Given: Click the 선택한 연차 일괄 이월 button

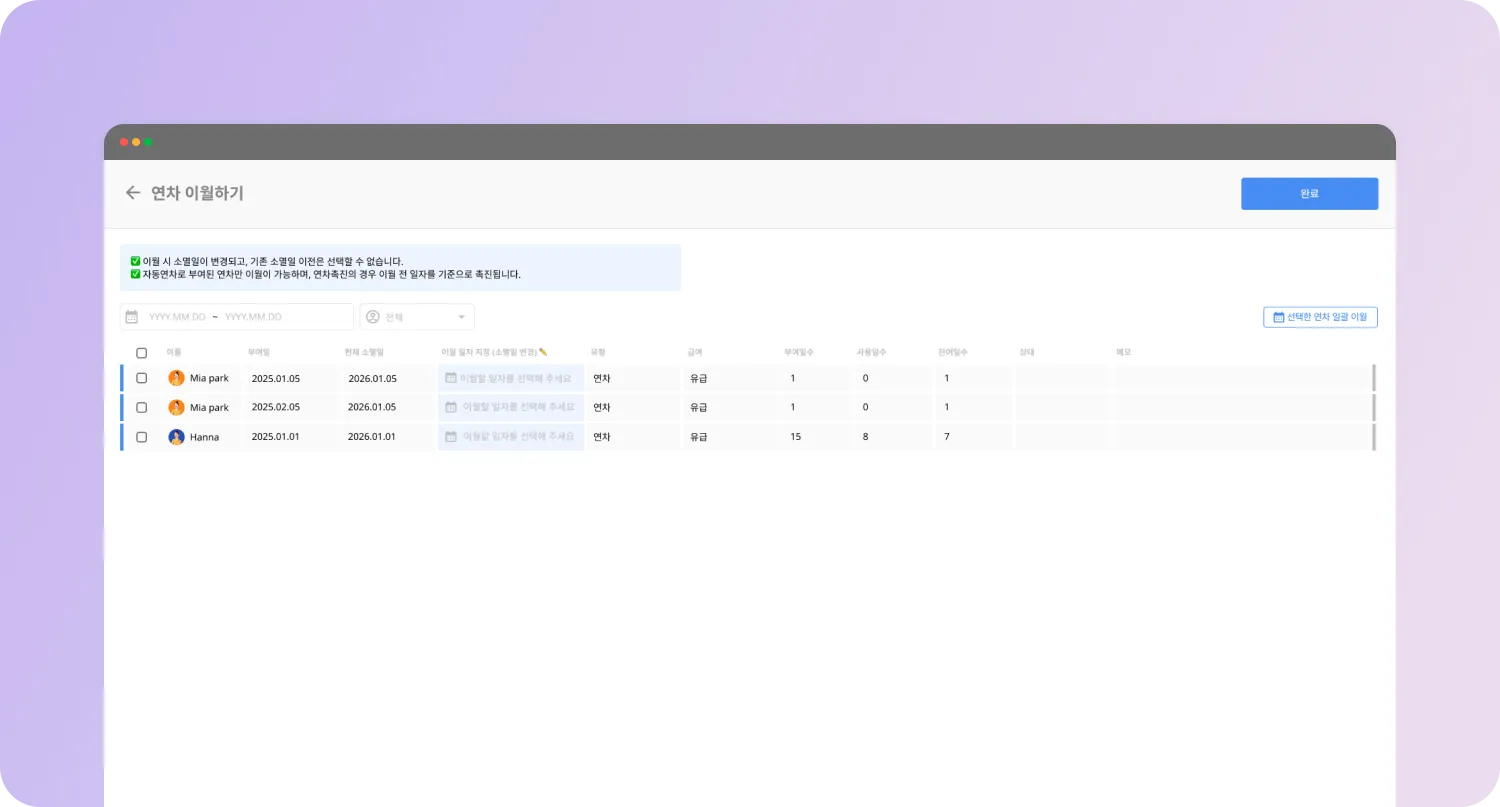Looking at the screenshot, I should (1320, 317).
